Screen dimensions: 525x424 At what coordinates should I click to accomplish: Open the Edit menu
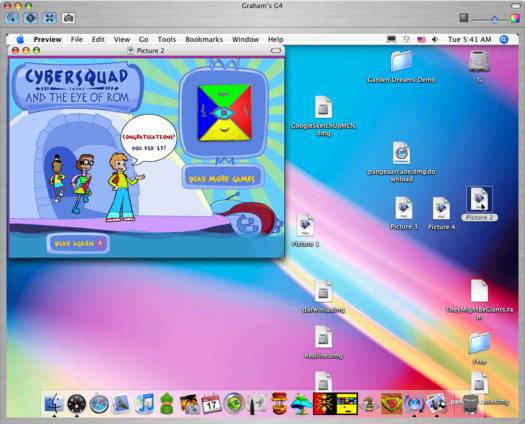[98, 39]
